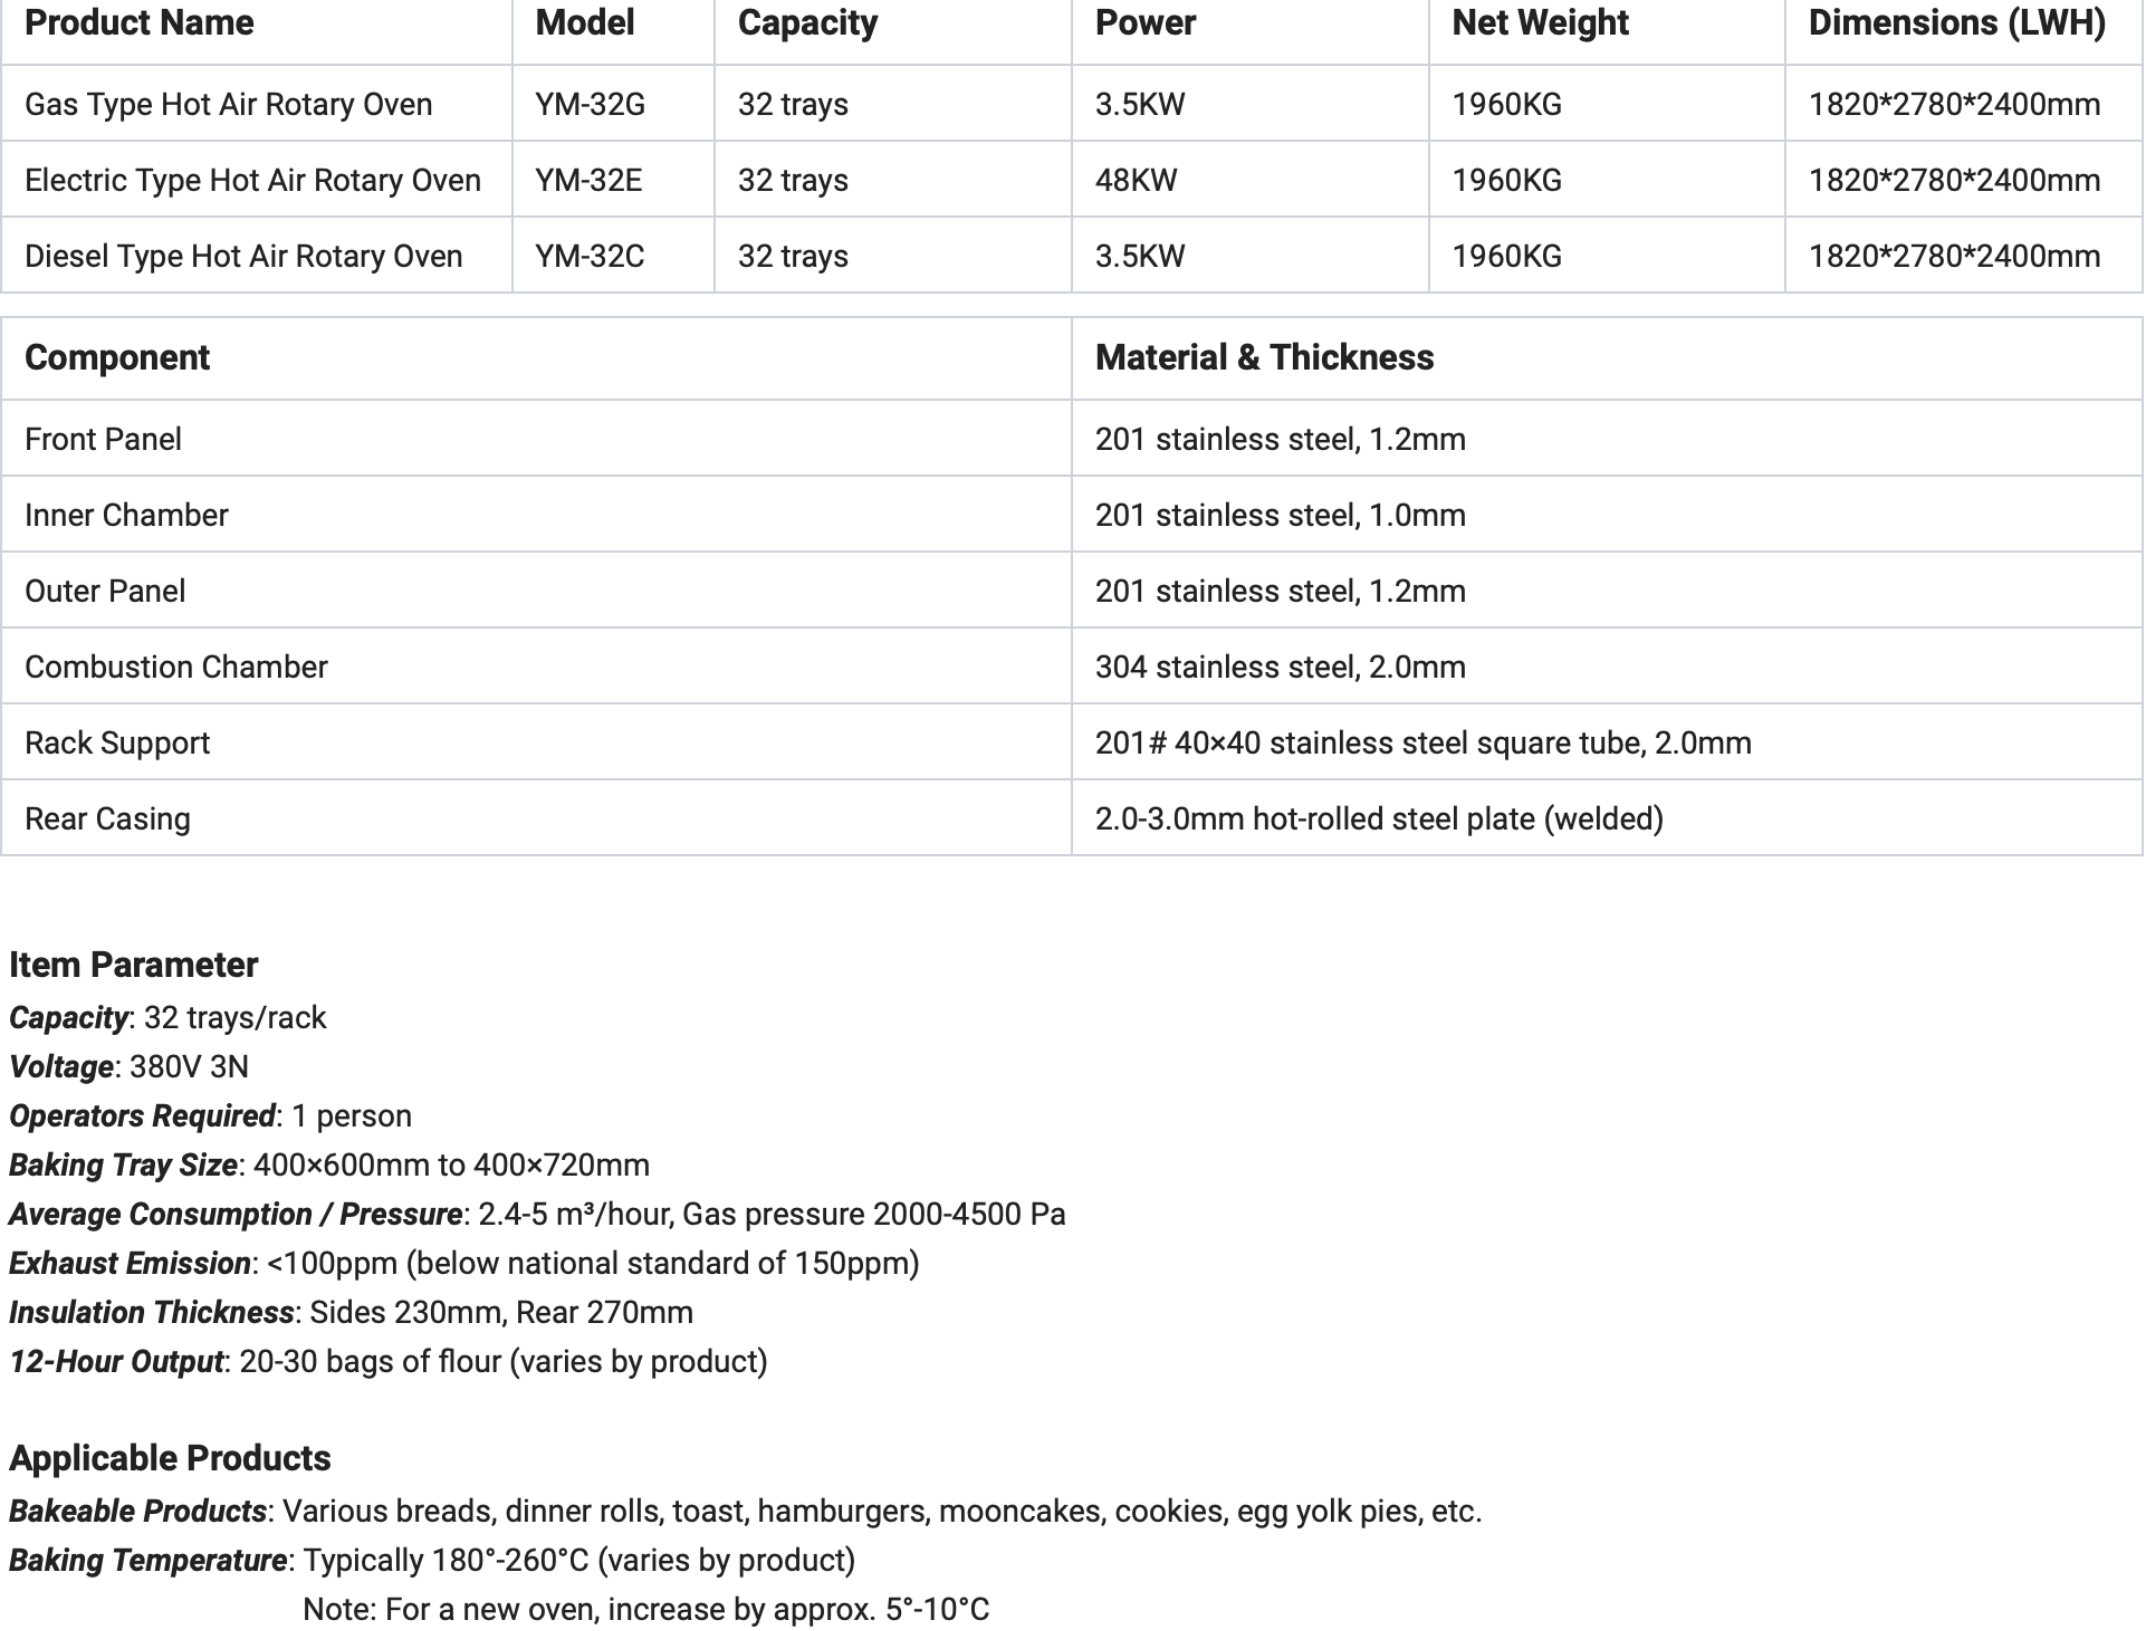2146x1631 pixels.
Task: Select the Product Name column header
Action: 139,23
